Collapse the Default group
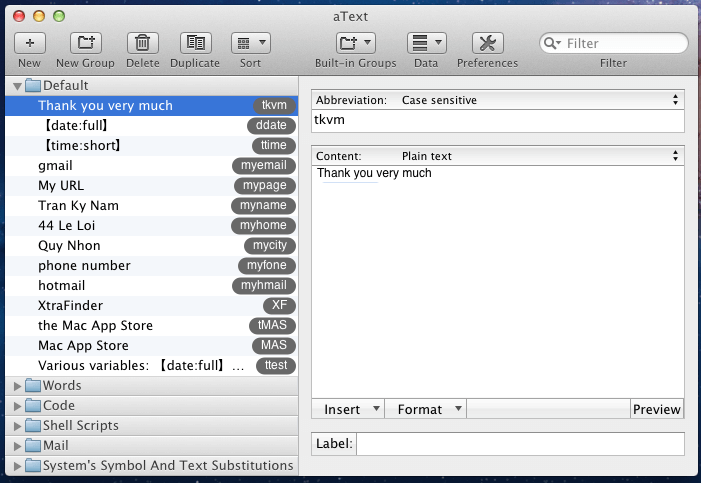 click(17, 86)
